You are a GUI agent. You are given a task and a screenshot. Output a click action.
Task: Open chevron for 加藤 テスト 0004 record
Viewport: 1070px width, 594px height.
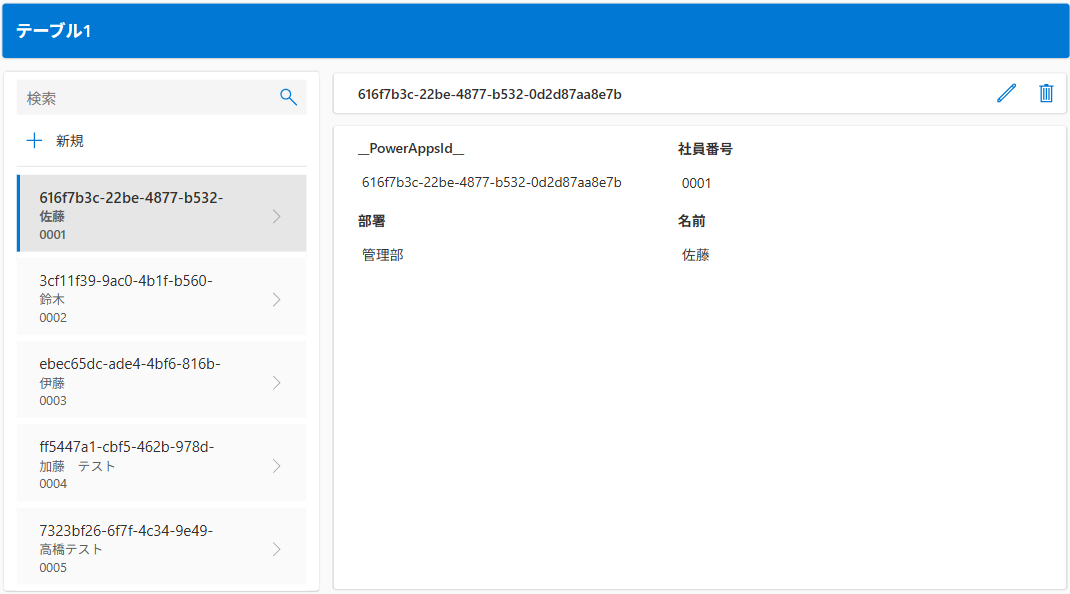[x=276, y=466]
